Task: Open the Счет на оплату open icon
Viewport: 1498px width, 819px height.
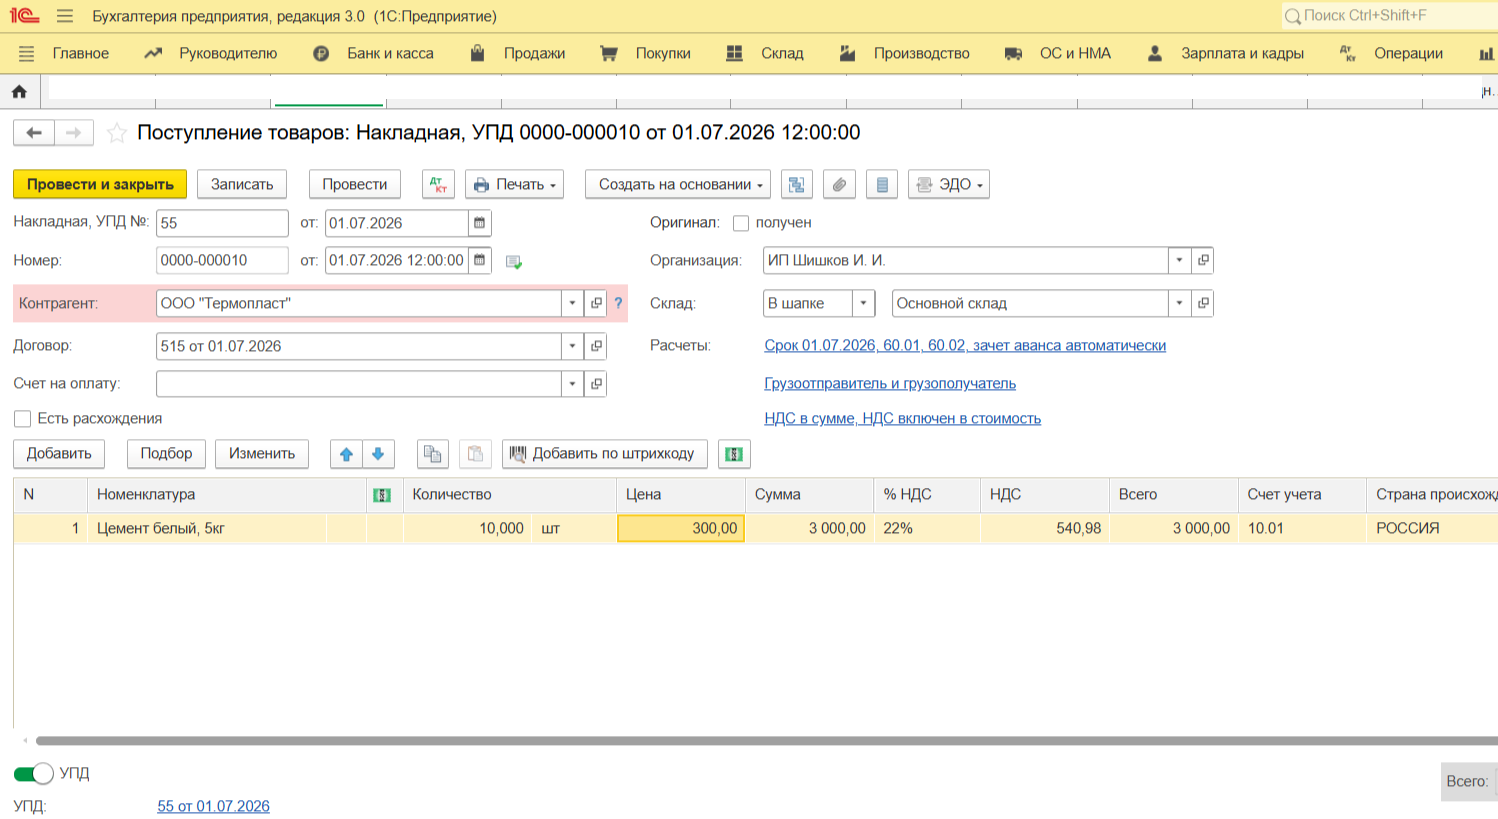Action: click(x=596, y=384)
